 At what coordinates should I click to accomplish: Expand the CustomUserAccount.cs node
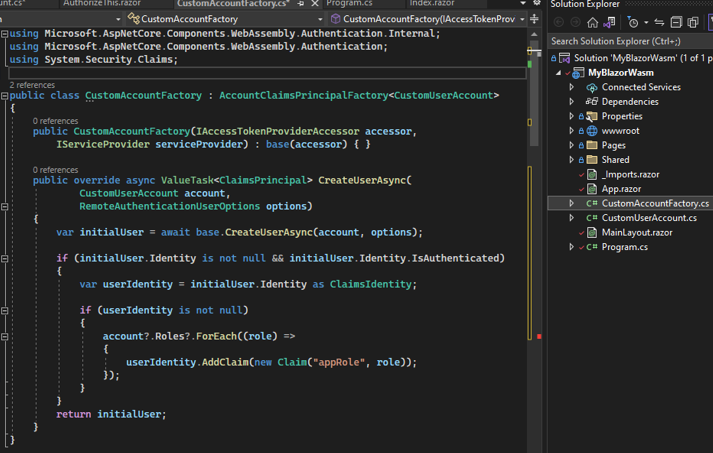point(572,218)
